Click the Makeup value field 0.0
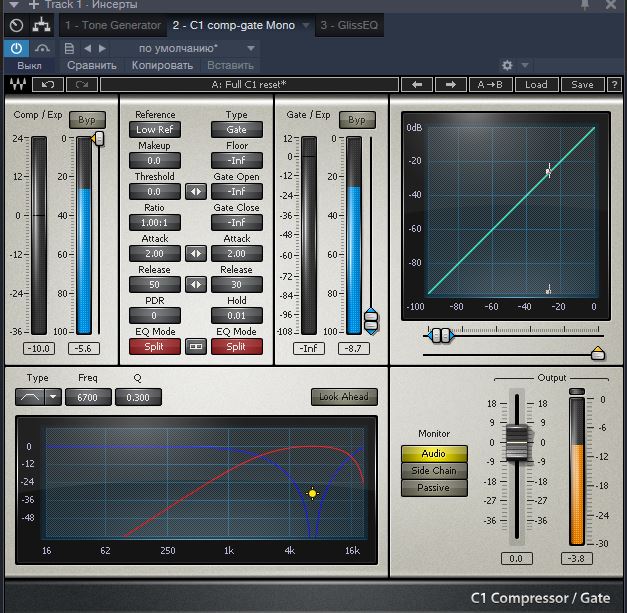 pos(154,161)
